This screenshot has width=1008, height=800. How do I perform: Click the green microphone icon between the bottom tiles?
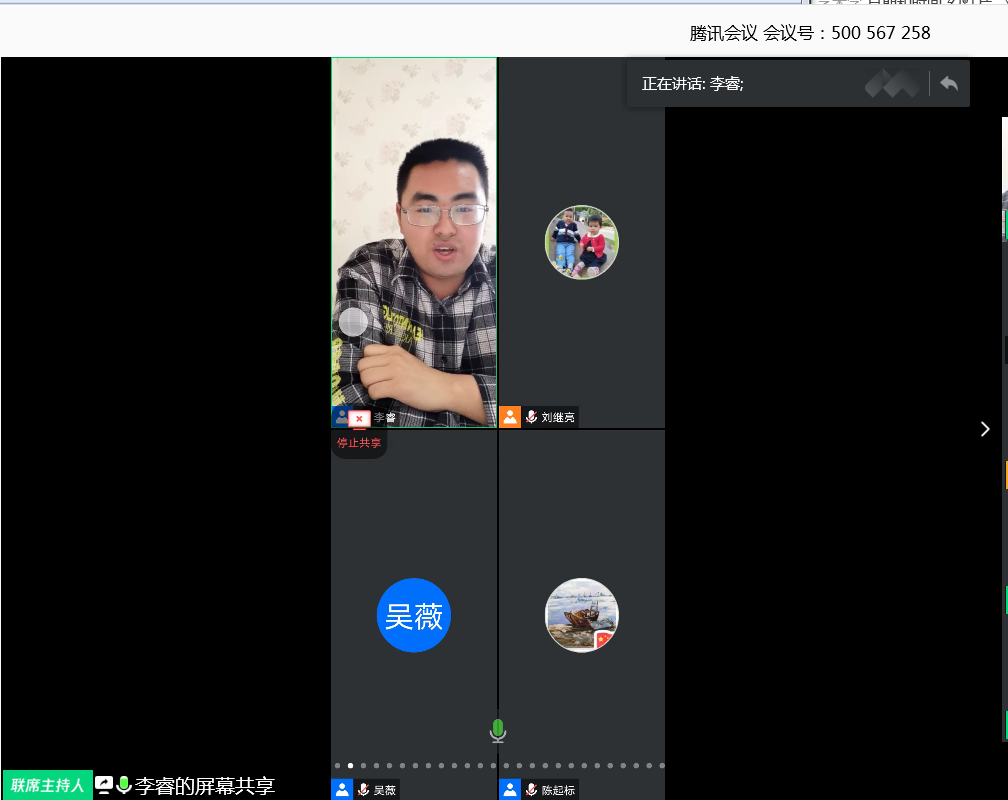498,731
